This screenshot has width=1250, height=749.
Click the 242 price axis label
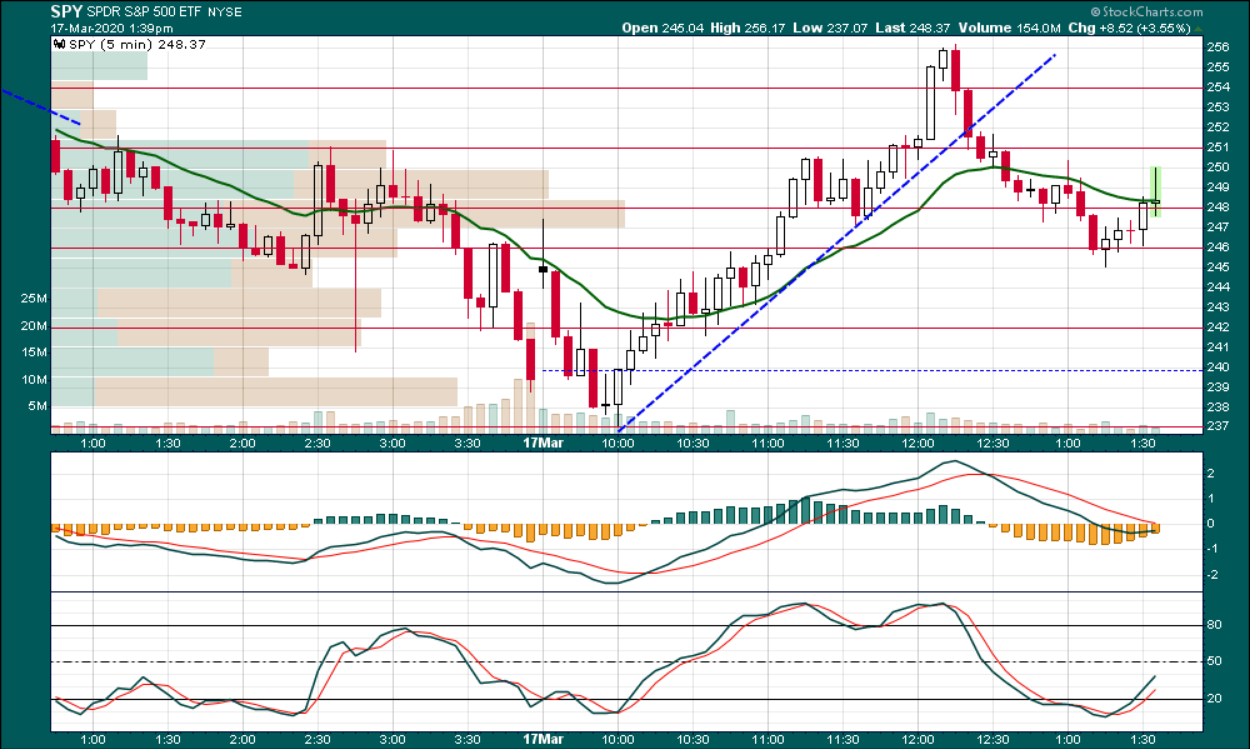1219,327
